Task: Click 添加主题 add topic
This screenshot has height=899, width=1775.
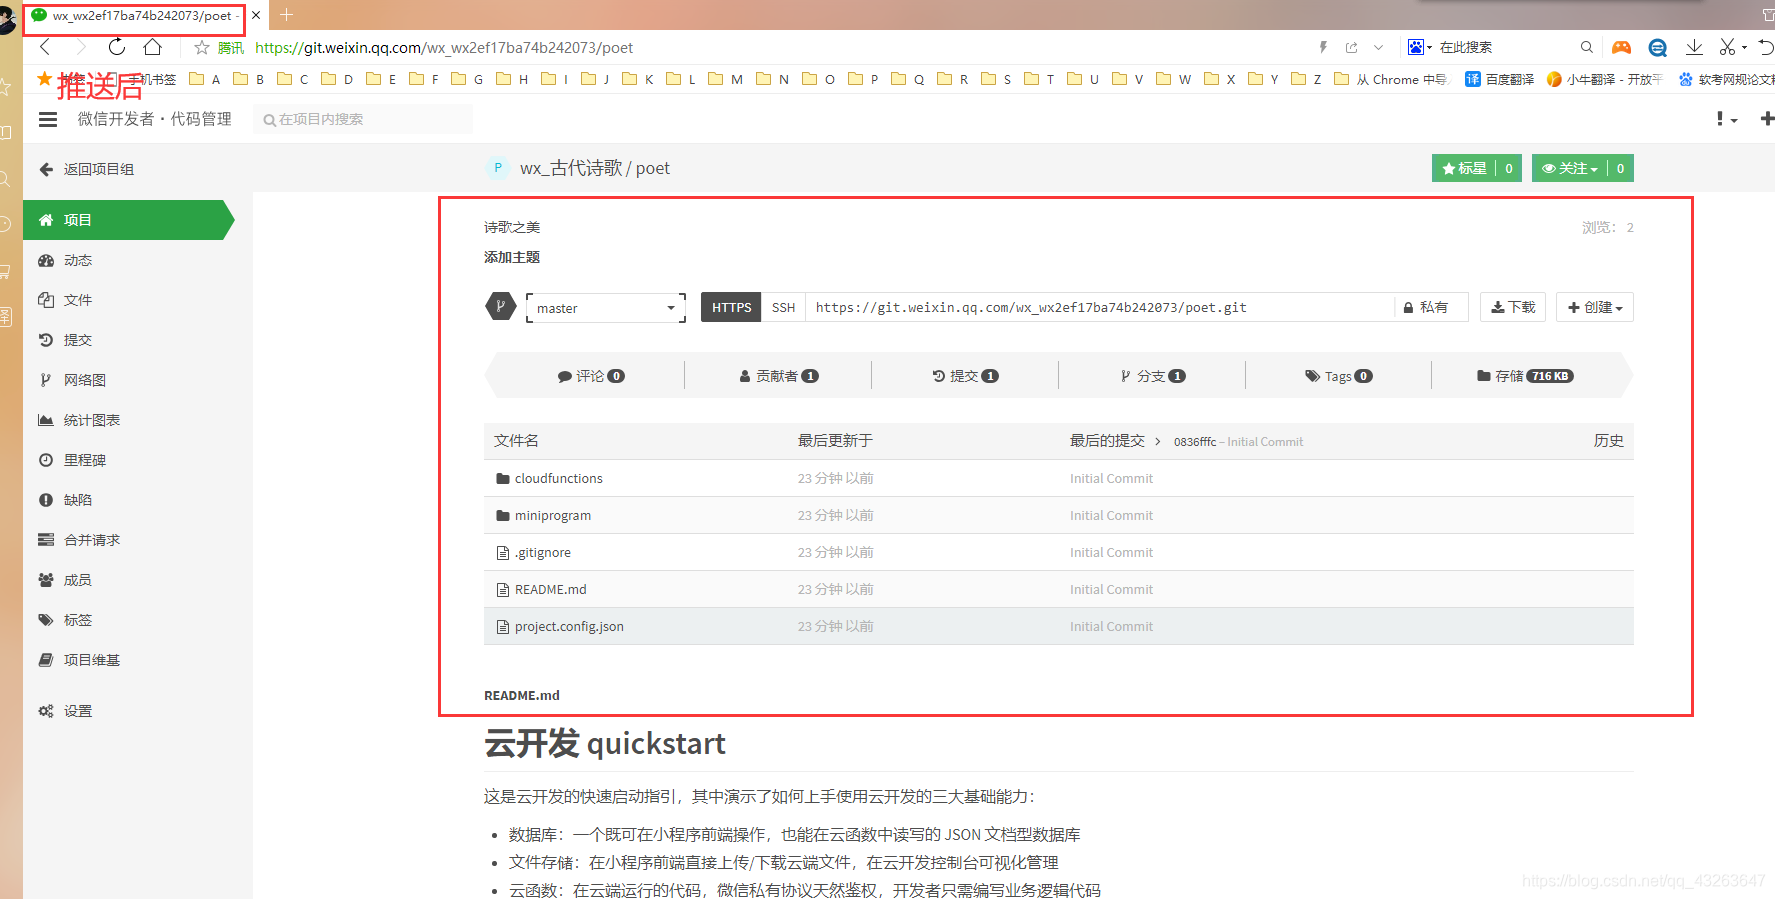Action: point(512,257)
